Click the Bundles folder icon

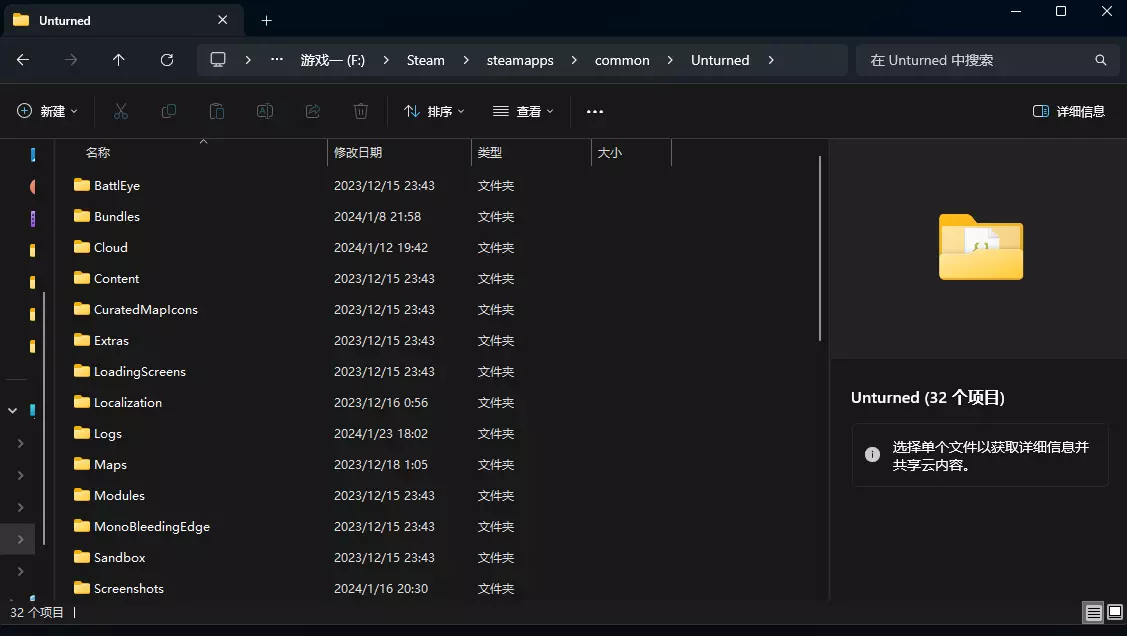pyautogui.click(x=82, y=216)
